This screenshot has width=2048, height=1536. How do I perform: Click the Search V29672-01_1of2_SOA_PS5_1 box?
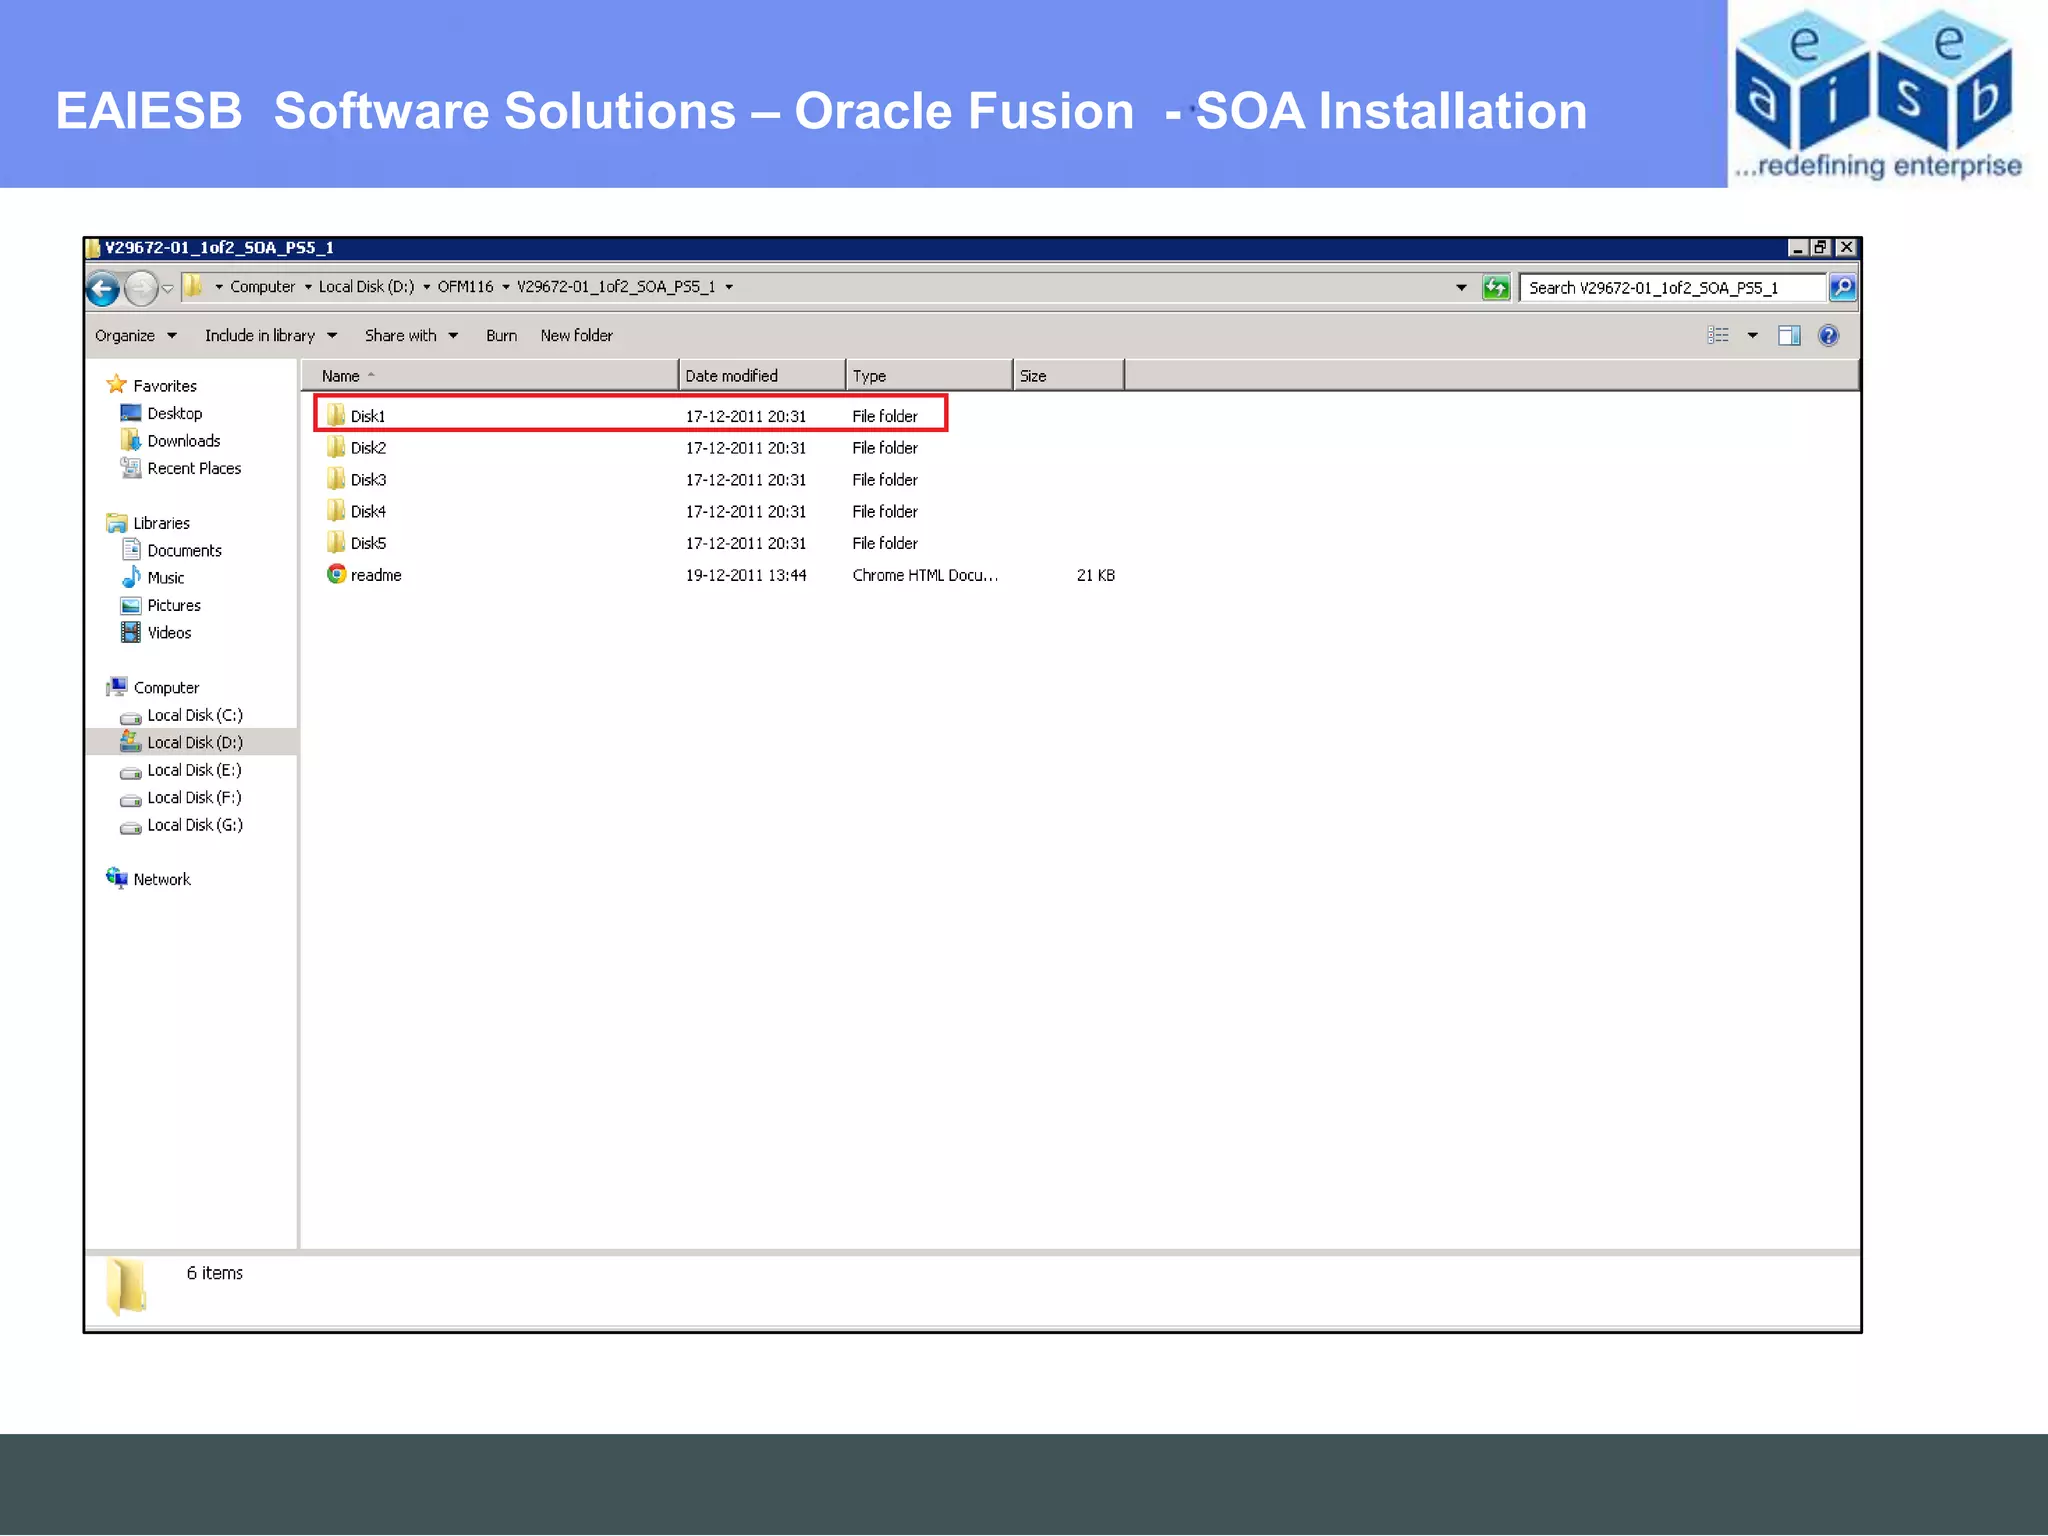[1672, 288]
